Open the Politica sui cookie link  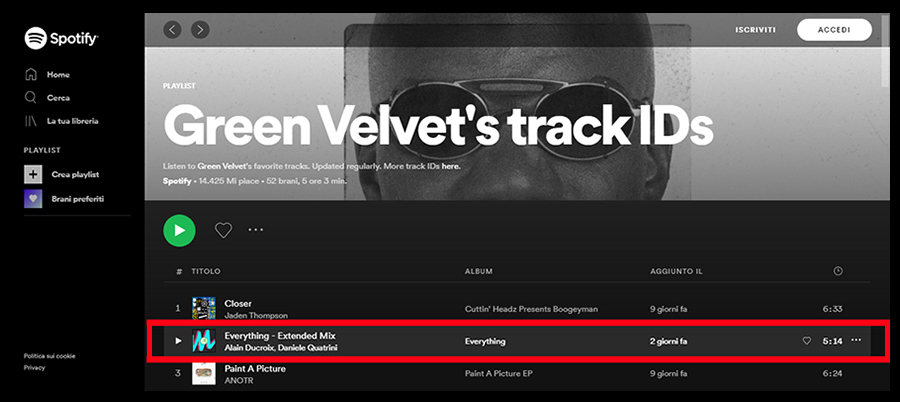tap(50, 356)
